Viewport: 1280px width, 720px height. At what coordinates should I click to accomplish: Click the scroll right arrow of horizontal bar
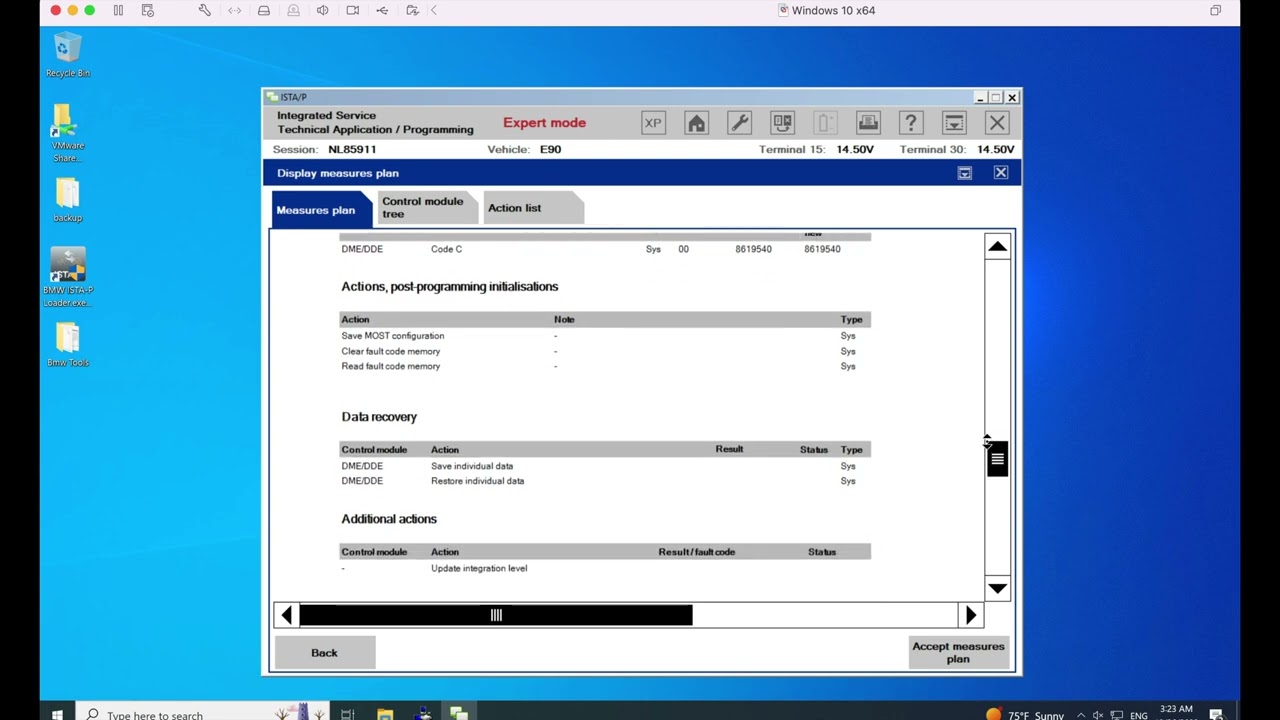click(970, 615)
